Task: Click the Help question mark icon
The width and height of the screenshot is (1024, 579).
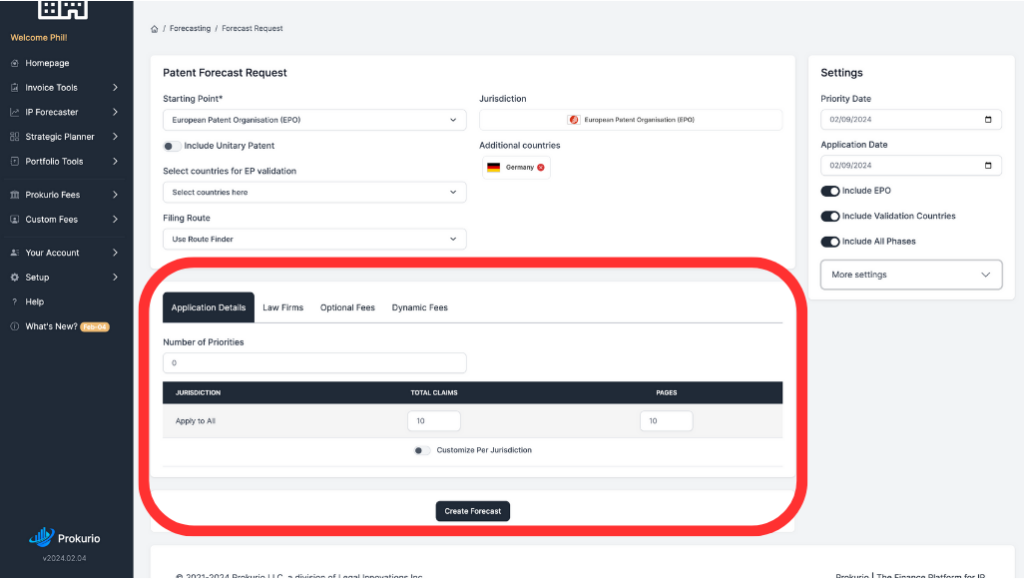Action: point(14,302)
